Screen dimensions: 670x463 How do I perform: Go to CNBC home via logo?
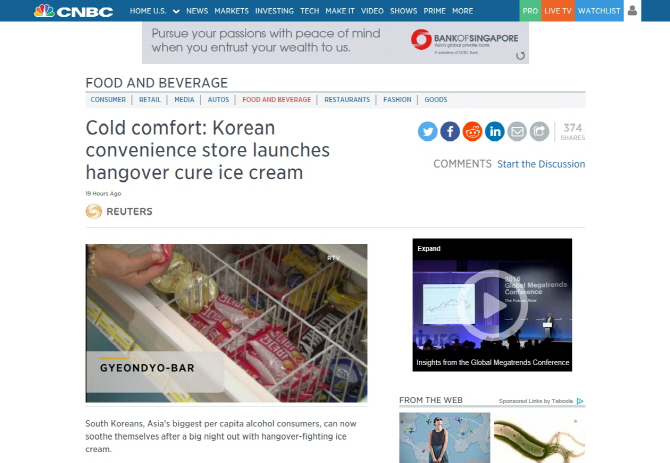[73, 11]
